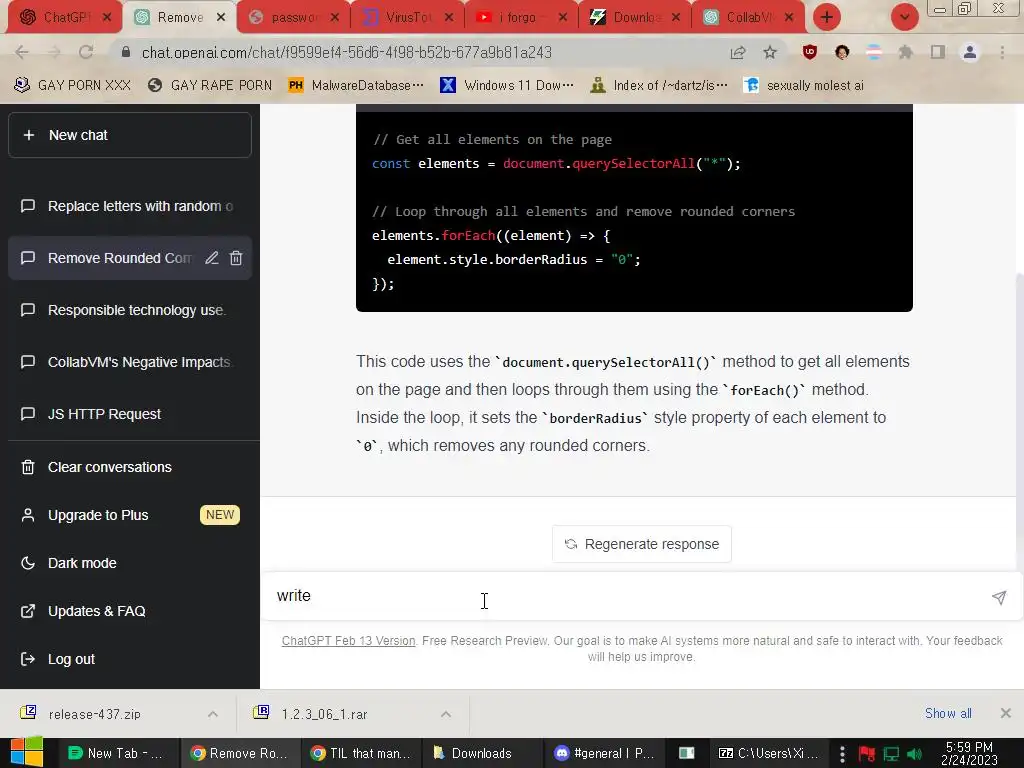Open the browser profile avatar icon
This screenshot has width=1024, height=768.
970,52
